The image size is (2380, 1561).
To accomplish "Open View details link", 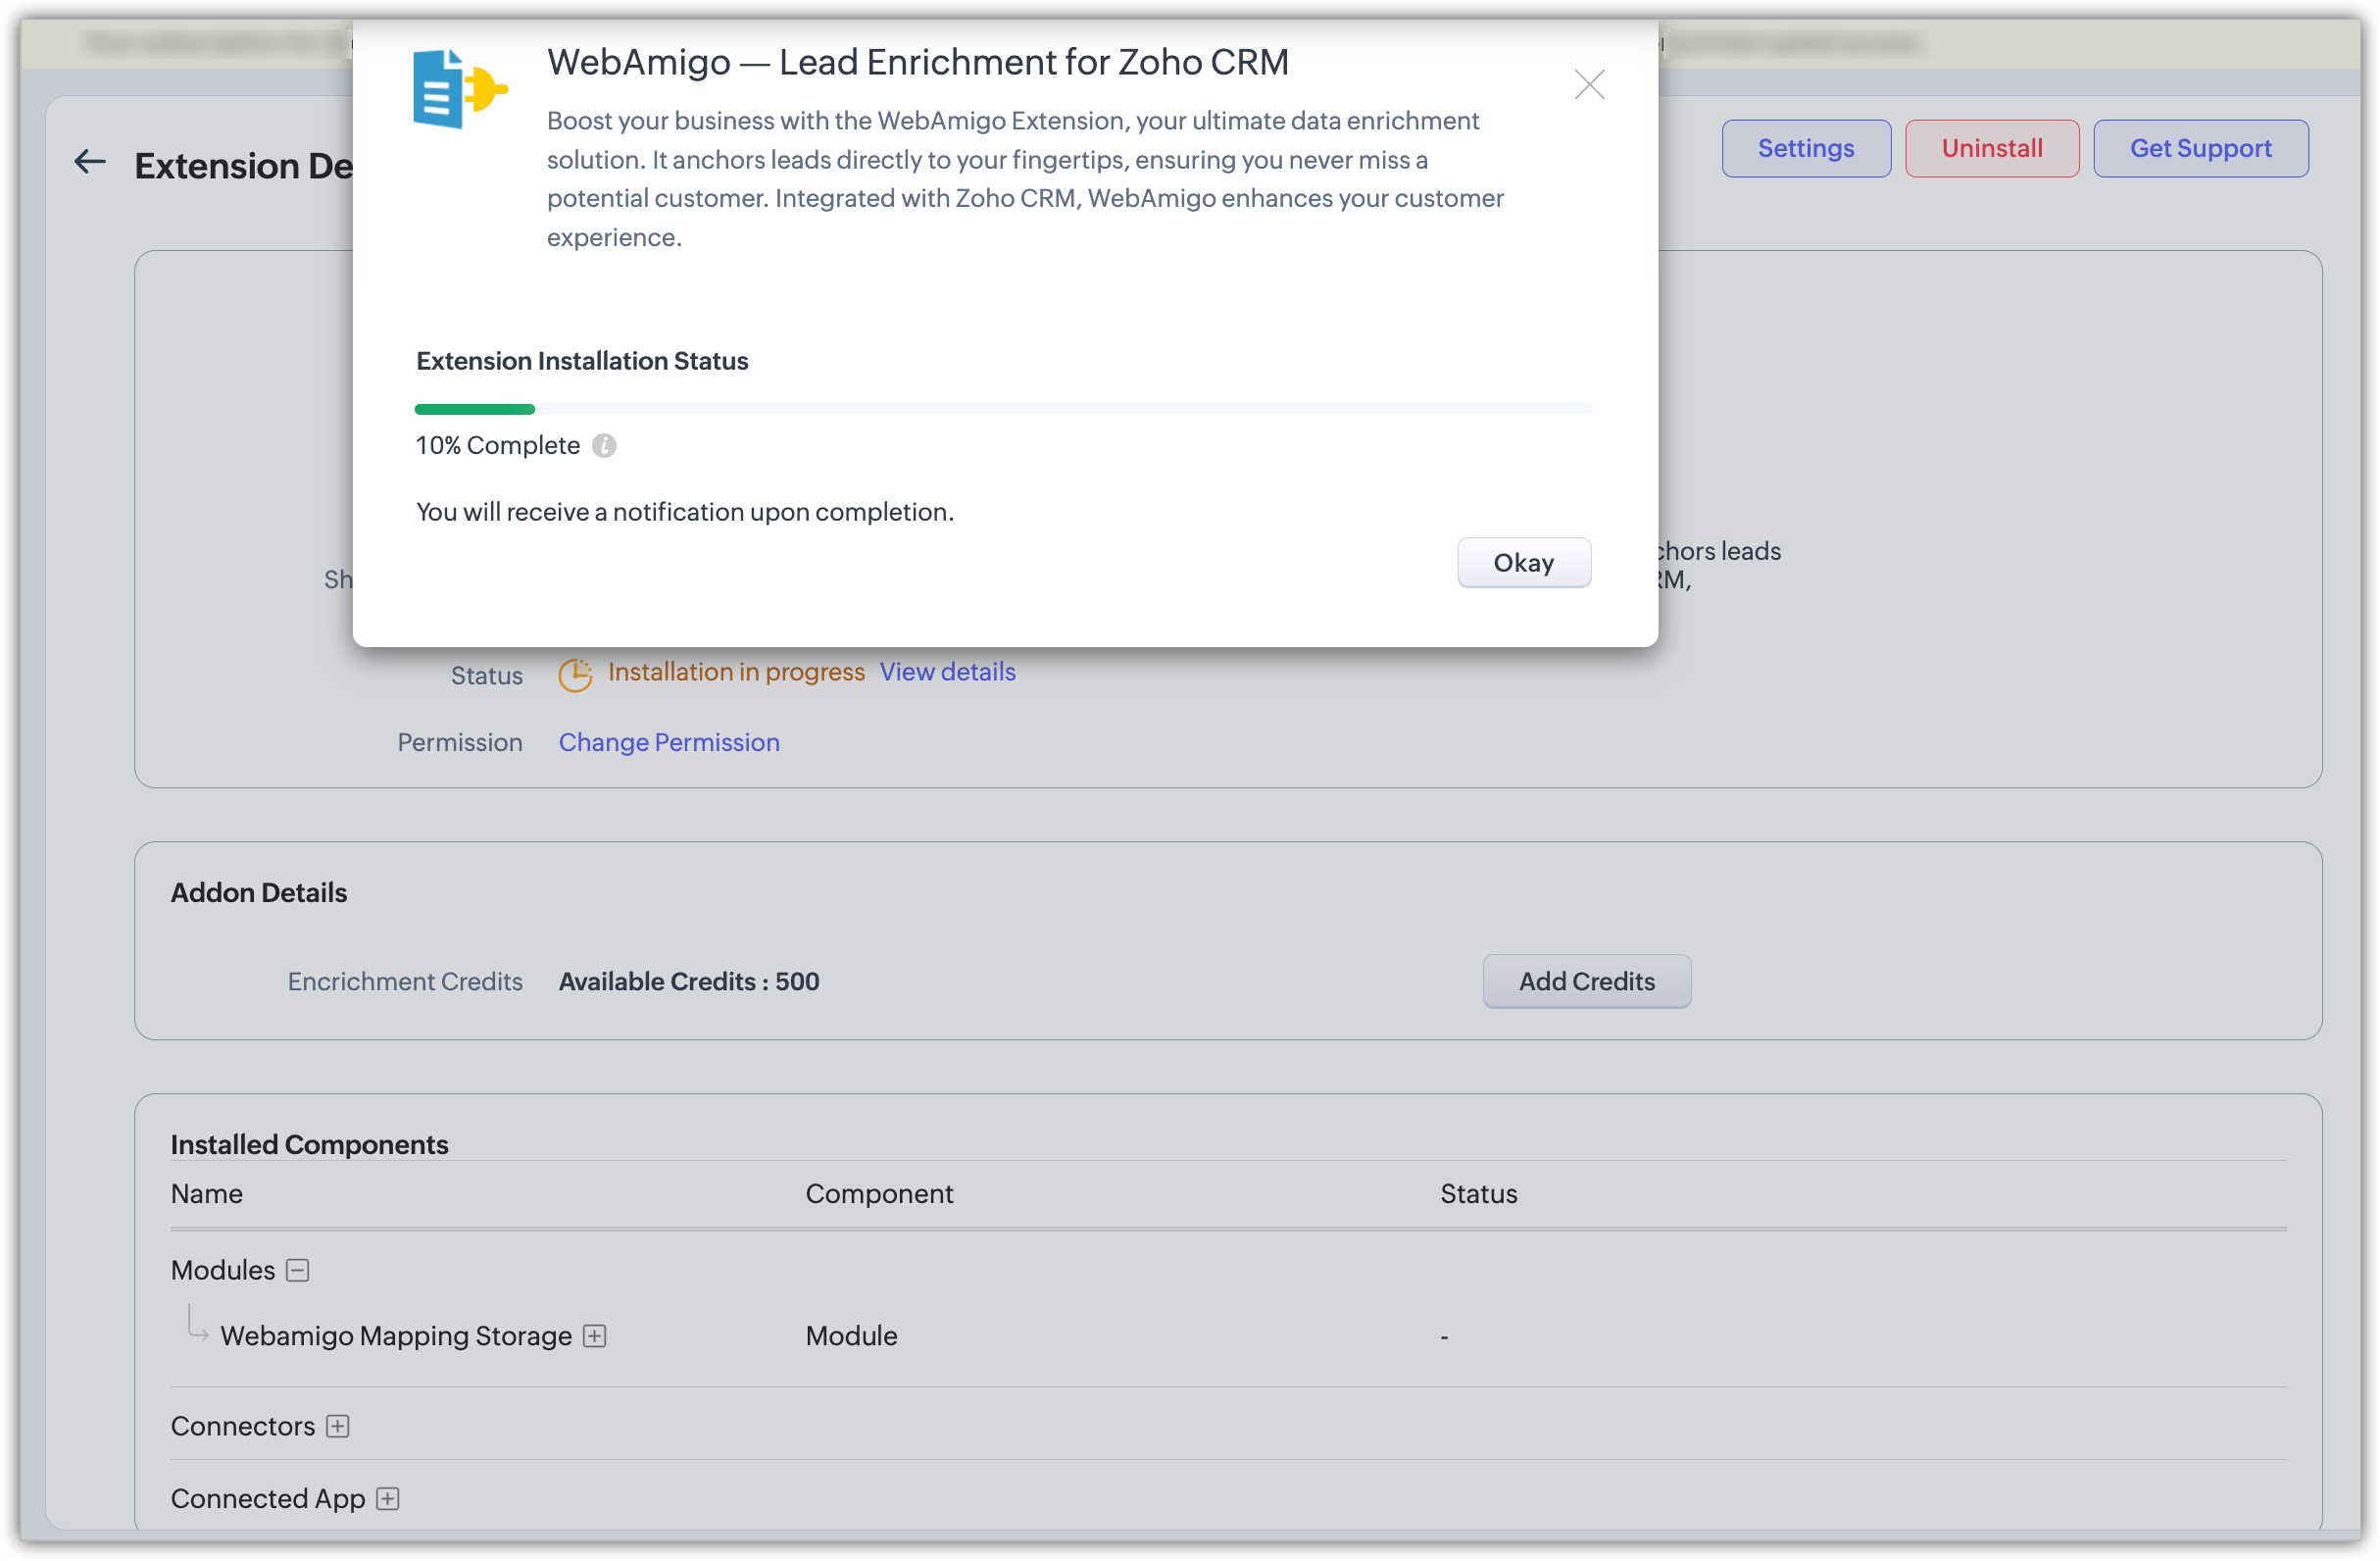I will (947, 672).
